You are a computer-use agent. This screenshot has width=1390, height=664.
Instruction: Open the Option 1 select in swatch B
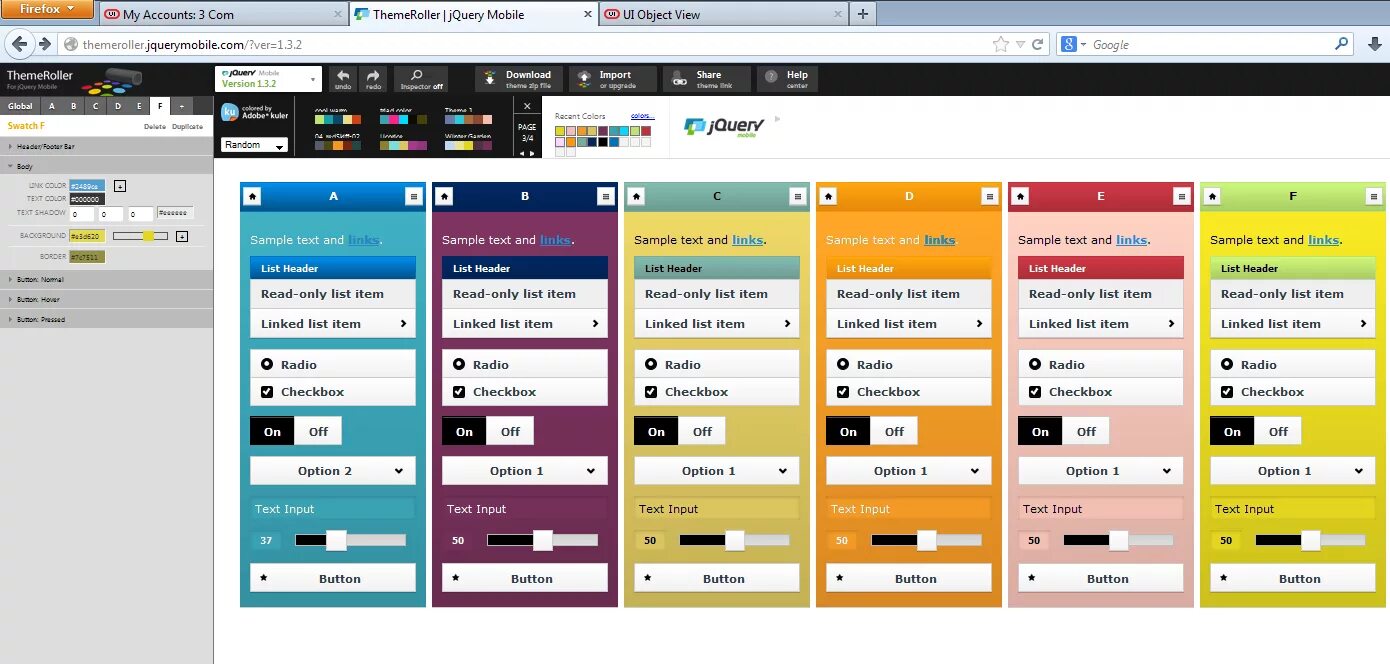(524, 471)
